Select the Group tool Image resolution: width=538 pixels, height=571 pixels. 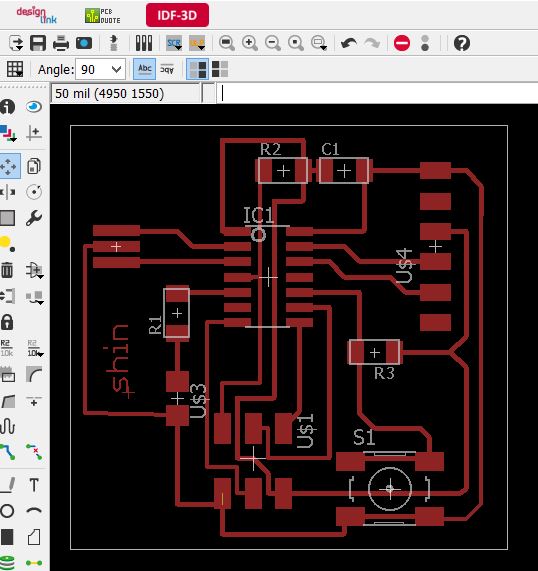point(7,218)
